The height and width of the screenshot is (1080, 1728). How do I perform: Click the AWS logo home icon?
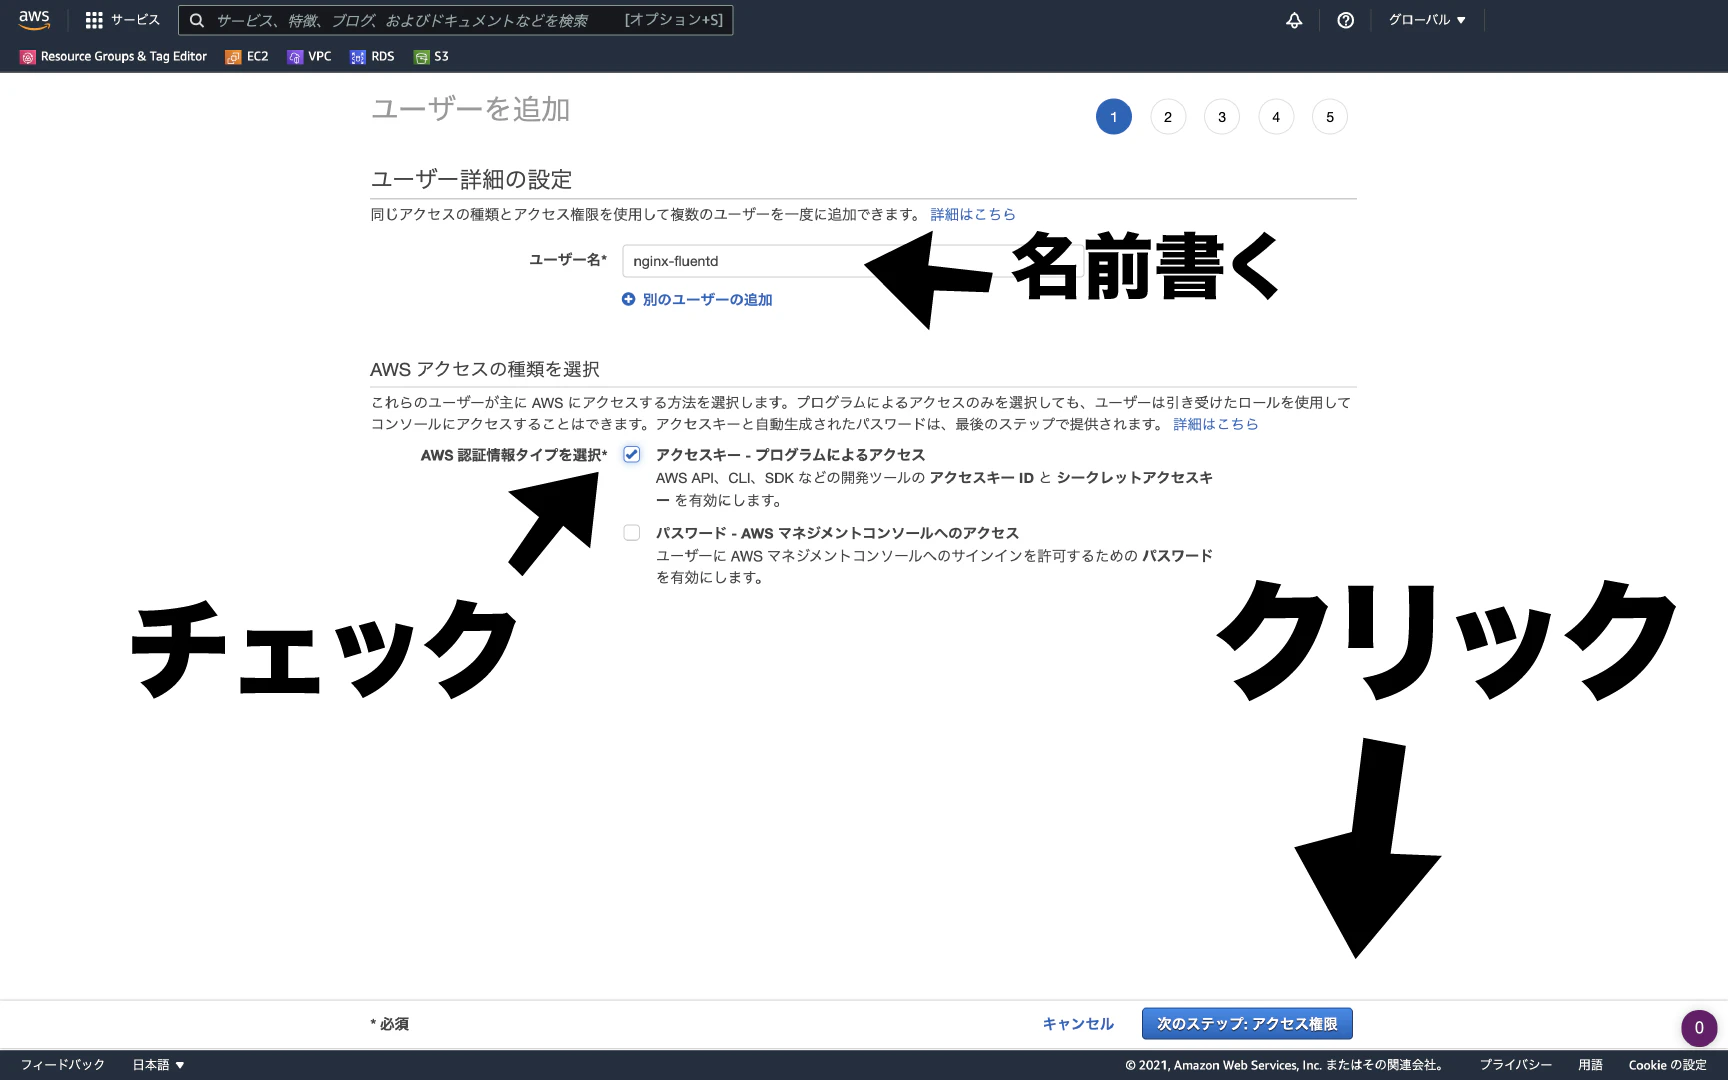click(x=34, y=20)
